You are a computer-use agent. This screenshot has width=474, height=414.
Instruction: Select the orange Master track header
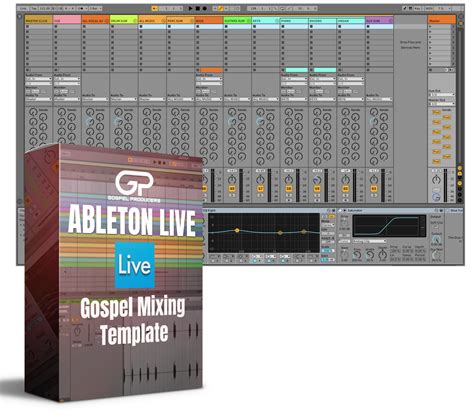coord(442,20)
